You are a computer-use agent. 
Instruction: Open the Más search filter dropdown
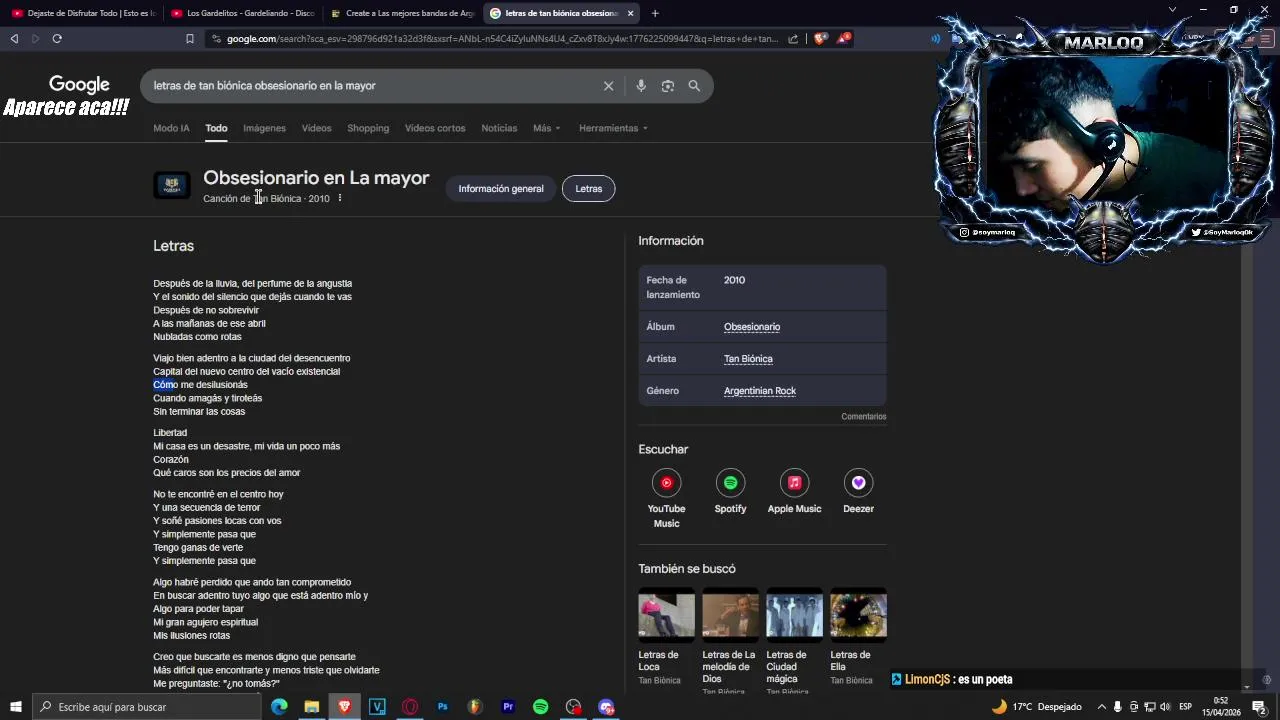click(546, 128)
